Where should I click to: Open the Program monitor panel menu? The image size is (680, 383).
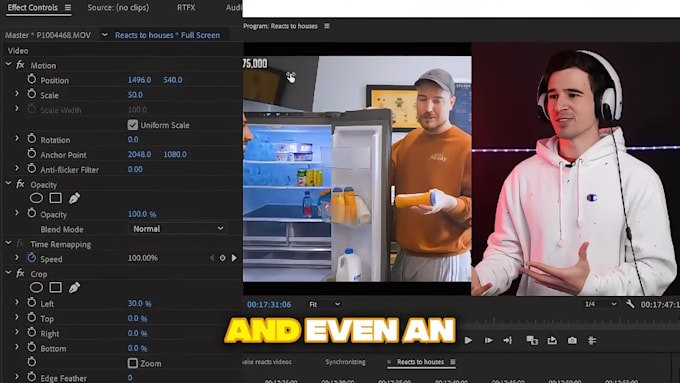pos(327,26)
